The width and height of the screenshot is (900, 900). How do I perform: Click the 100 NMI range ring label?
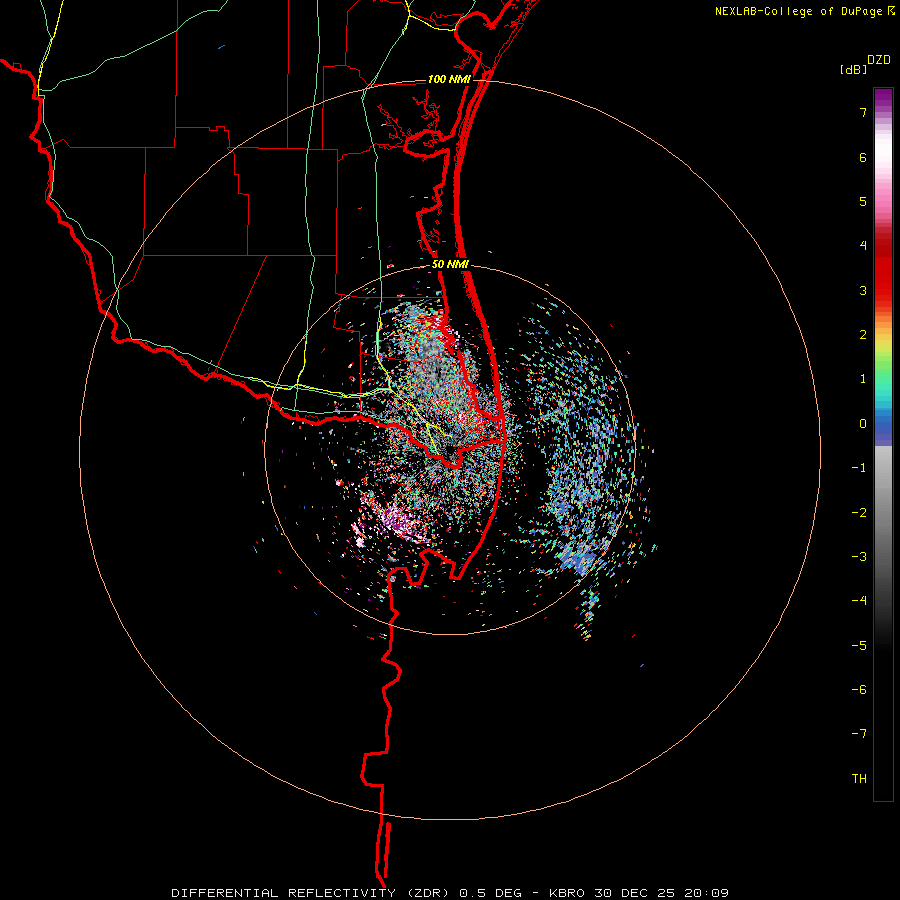coord(449,79)
